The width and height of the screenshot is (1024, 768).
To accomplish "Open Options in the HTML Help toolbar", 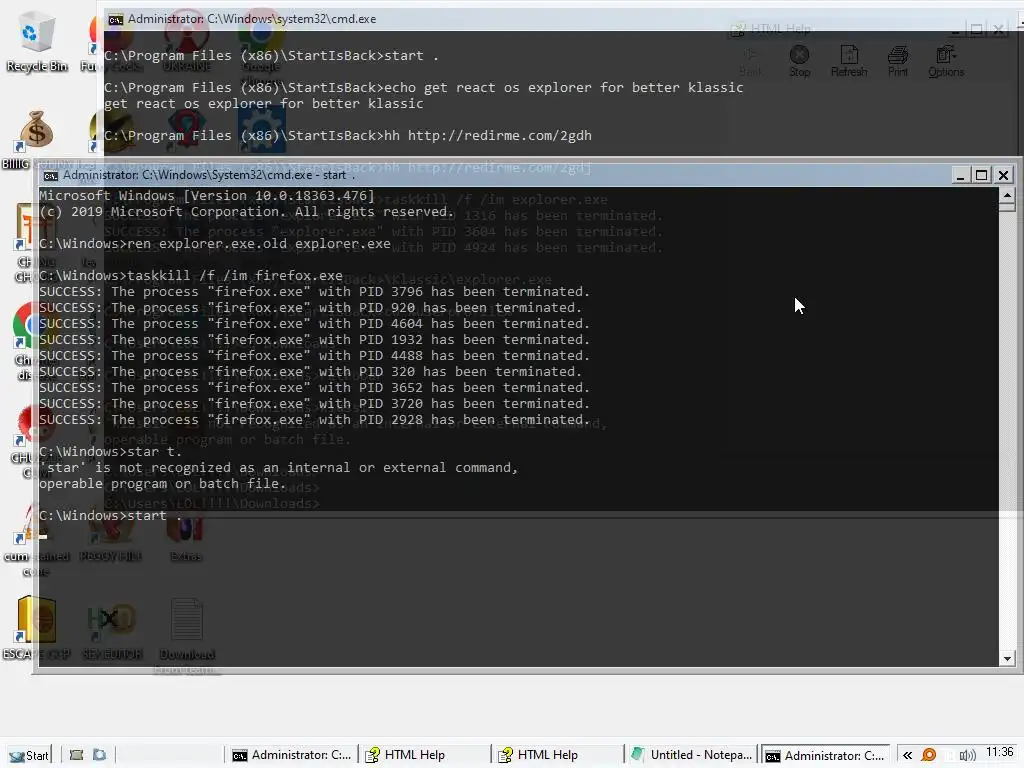I will (x=946, y=61).
